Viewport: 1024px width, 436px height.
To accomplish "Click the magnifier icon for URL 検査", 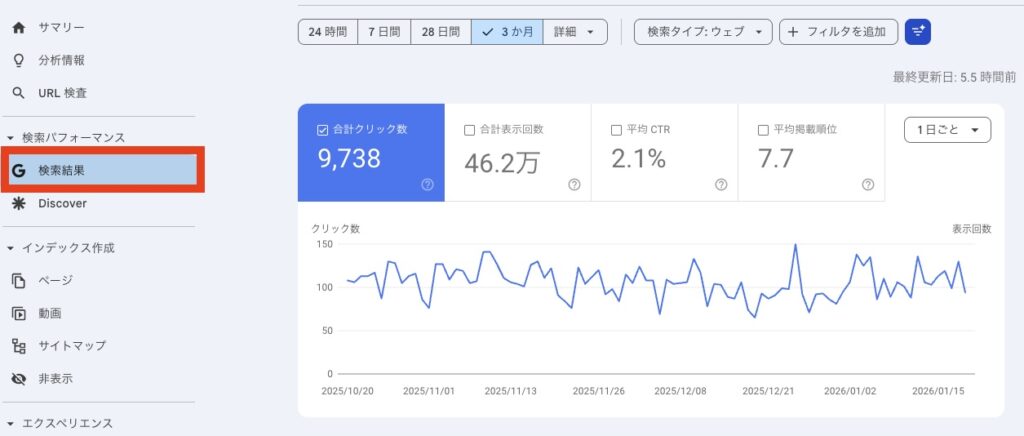I will 18,93.
